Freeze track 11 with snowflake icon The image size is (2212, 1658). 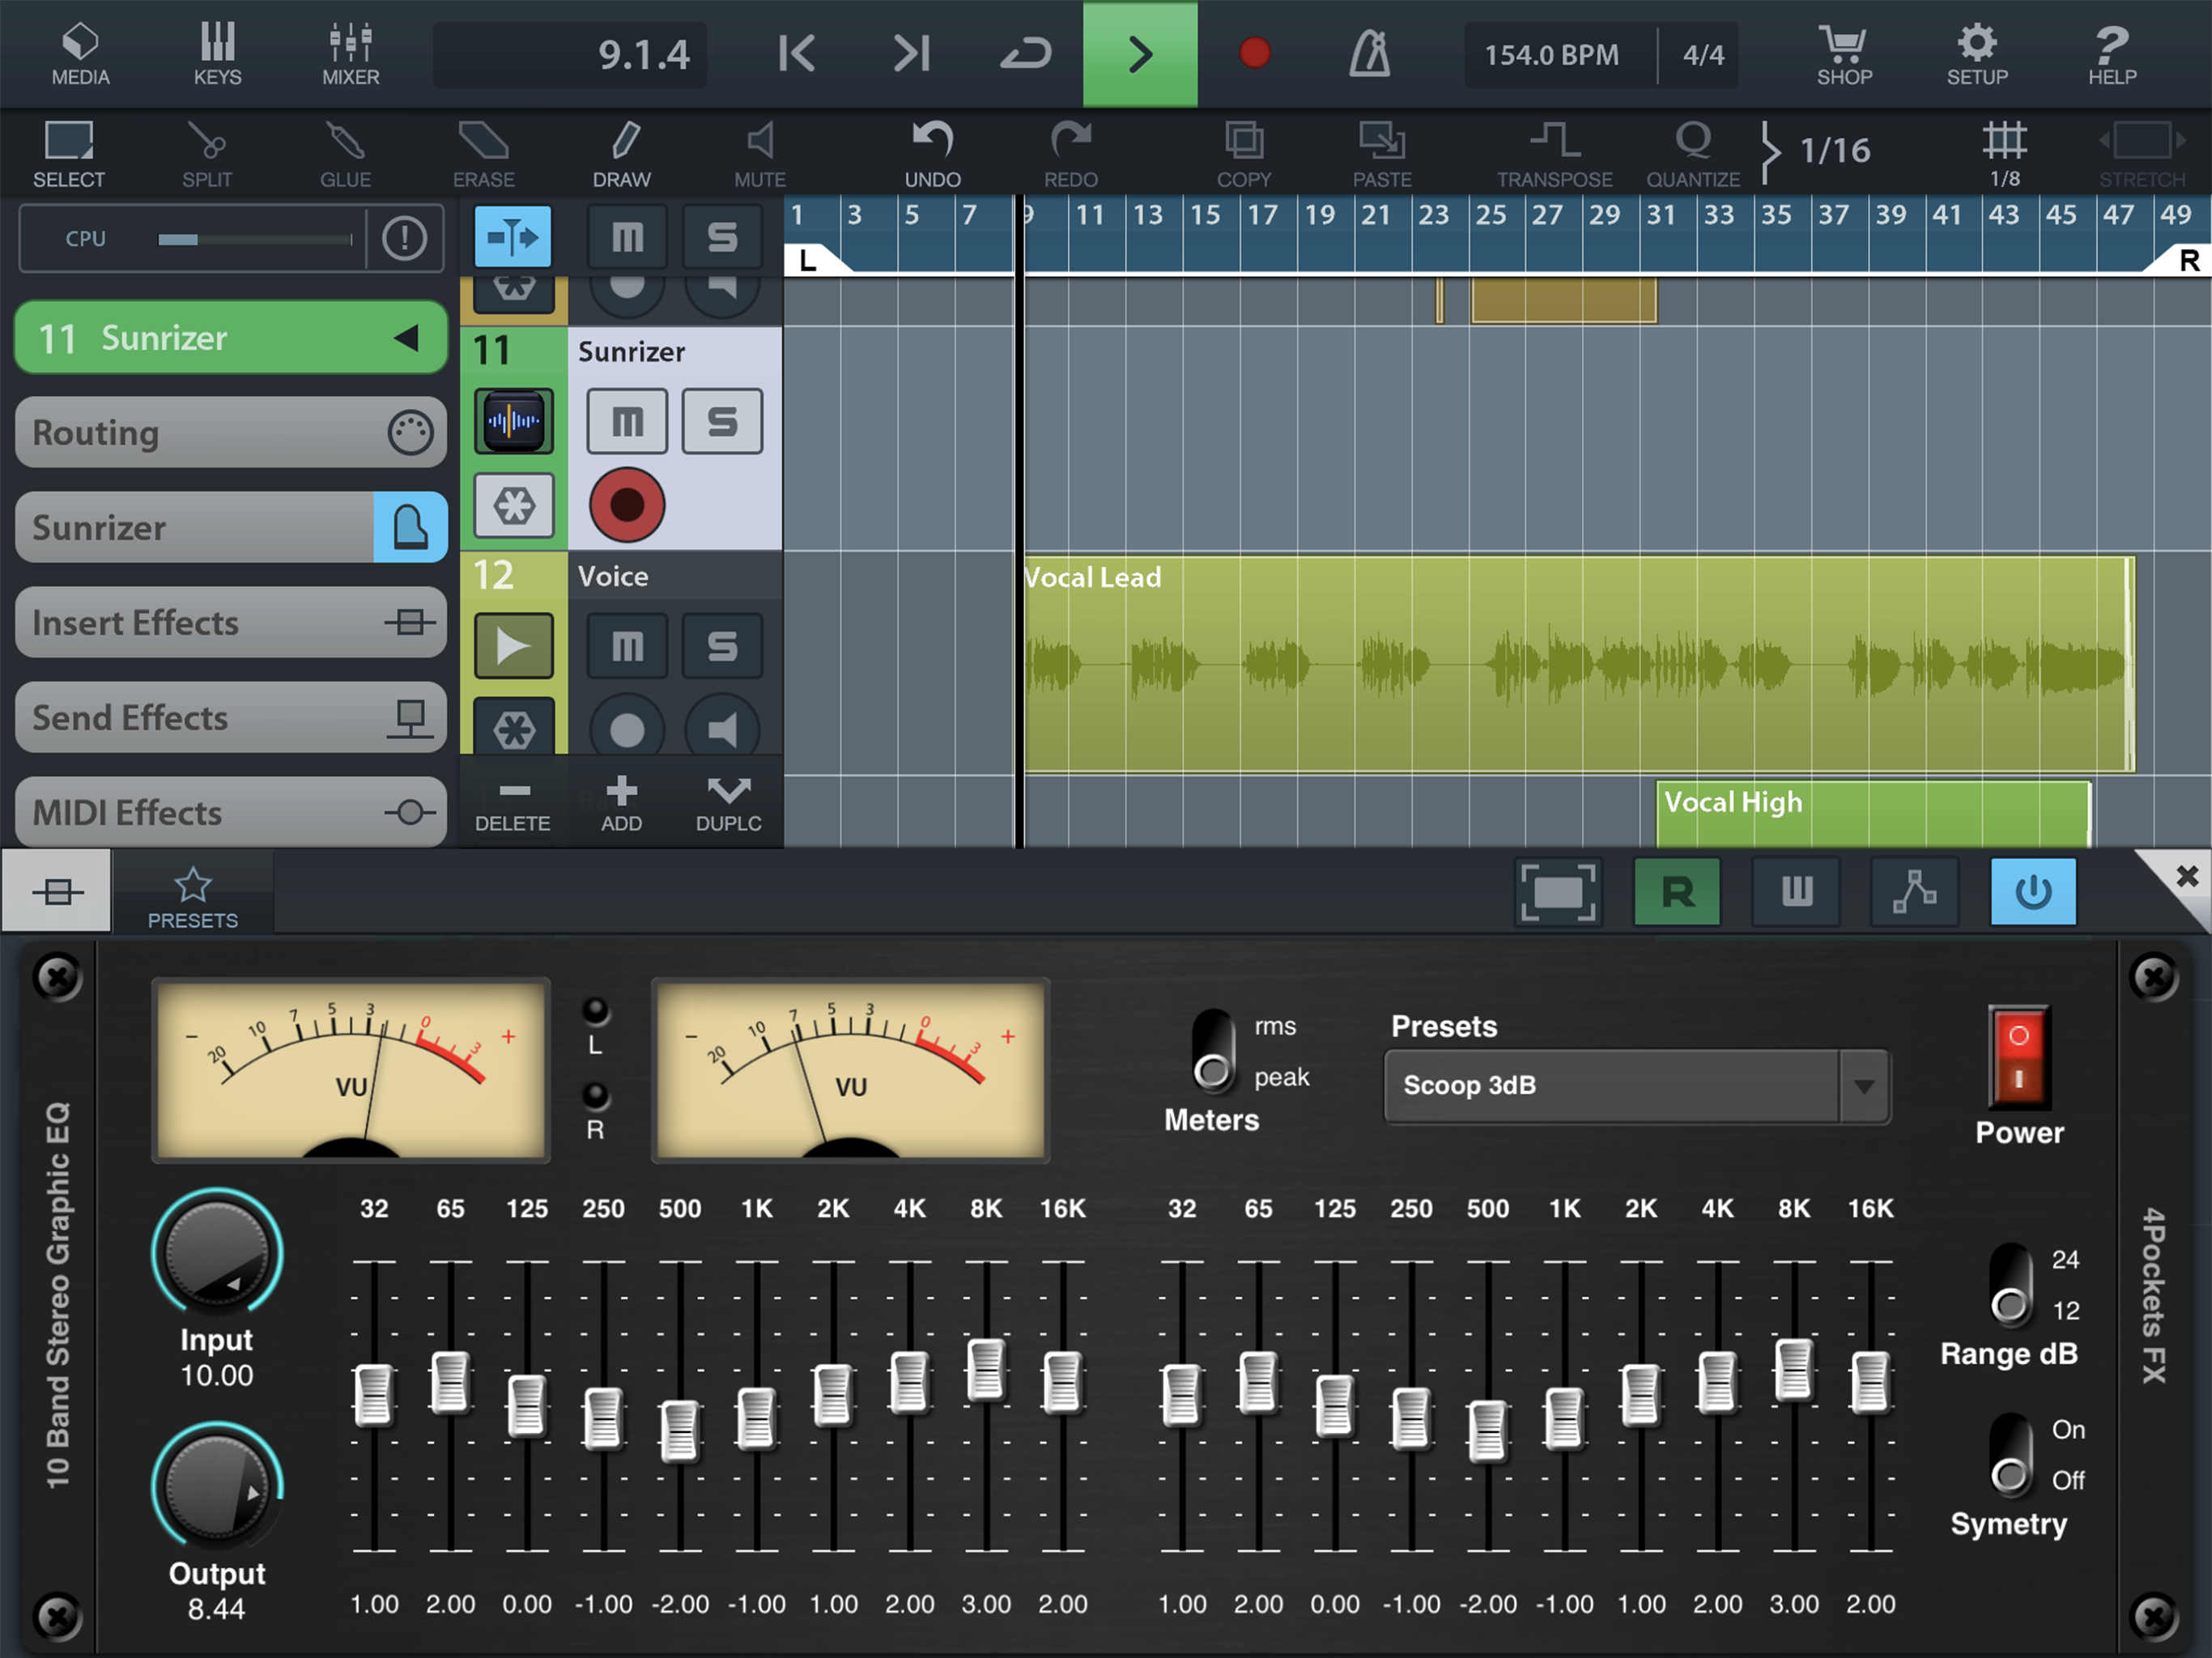pyautogui.click(x=513, y=506)
